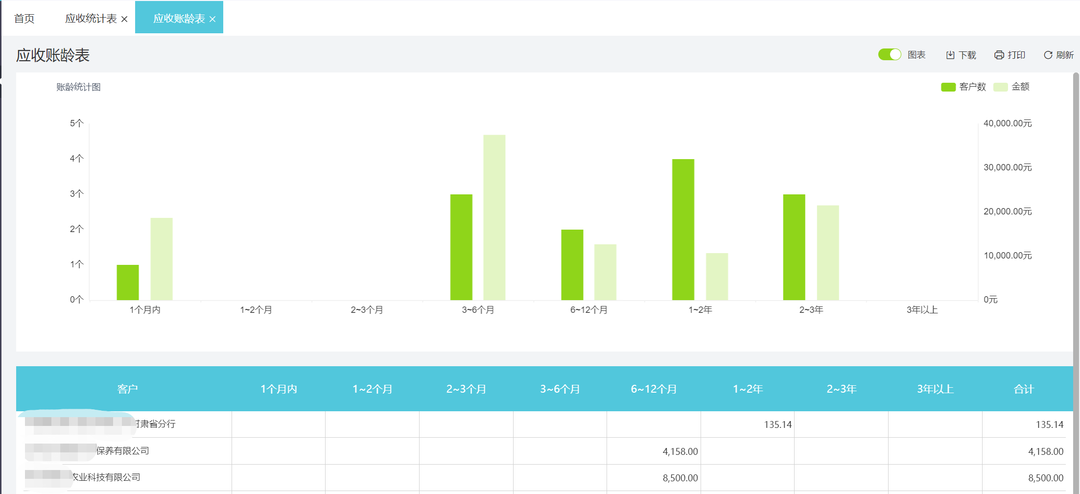This screenshot has width=1080, height=494.
Task: Close the 应收统计表 tab
Action: click(124, 19)
